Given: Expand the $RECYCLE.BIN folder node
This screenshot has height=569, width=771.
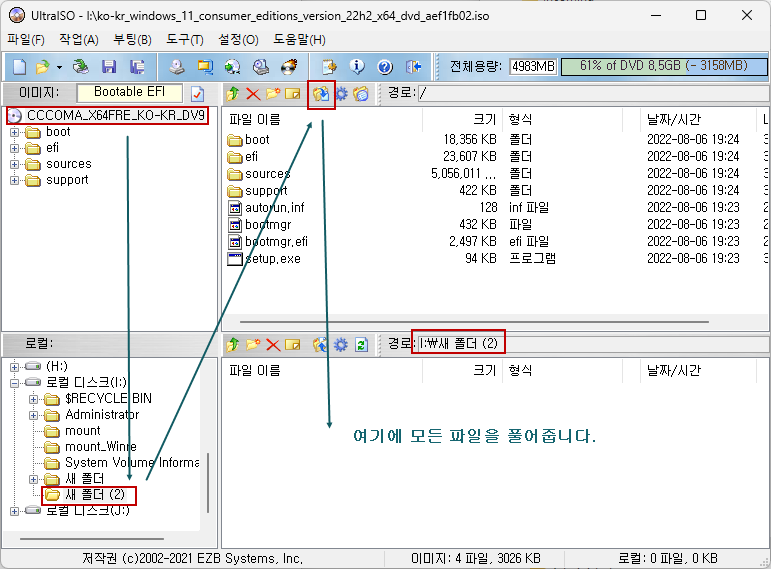Looking at the screenshot, I should pyautogui.click(x=33, y=399).
